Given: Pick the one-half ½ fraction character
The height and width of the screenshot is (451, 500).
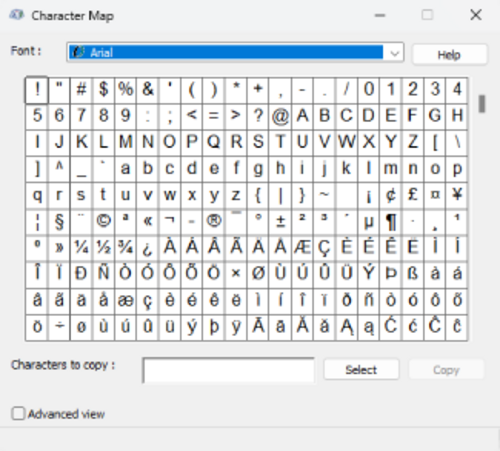Looking at the screenshot, I should pyautogui.click(x=103, y=247).
